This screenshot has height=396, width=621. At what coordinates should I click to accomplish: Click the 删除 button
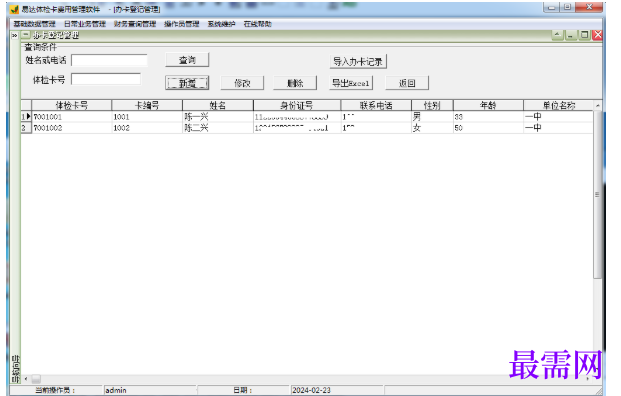click(295, 83)
